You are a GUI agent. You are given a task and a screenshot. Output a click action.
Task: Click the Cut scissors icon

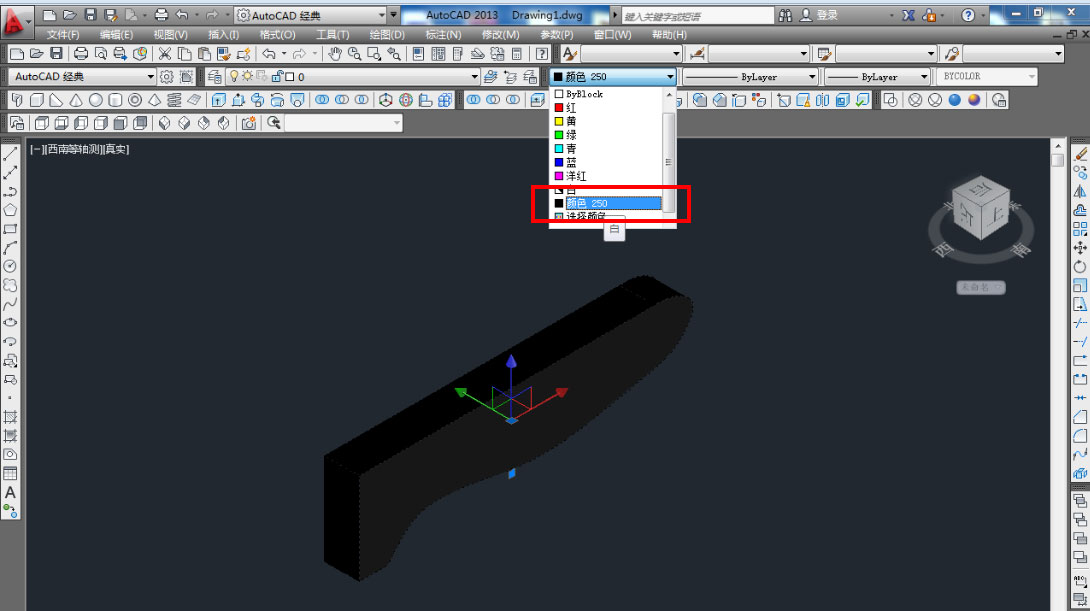[x=165, y=54]
